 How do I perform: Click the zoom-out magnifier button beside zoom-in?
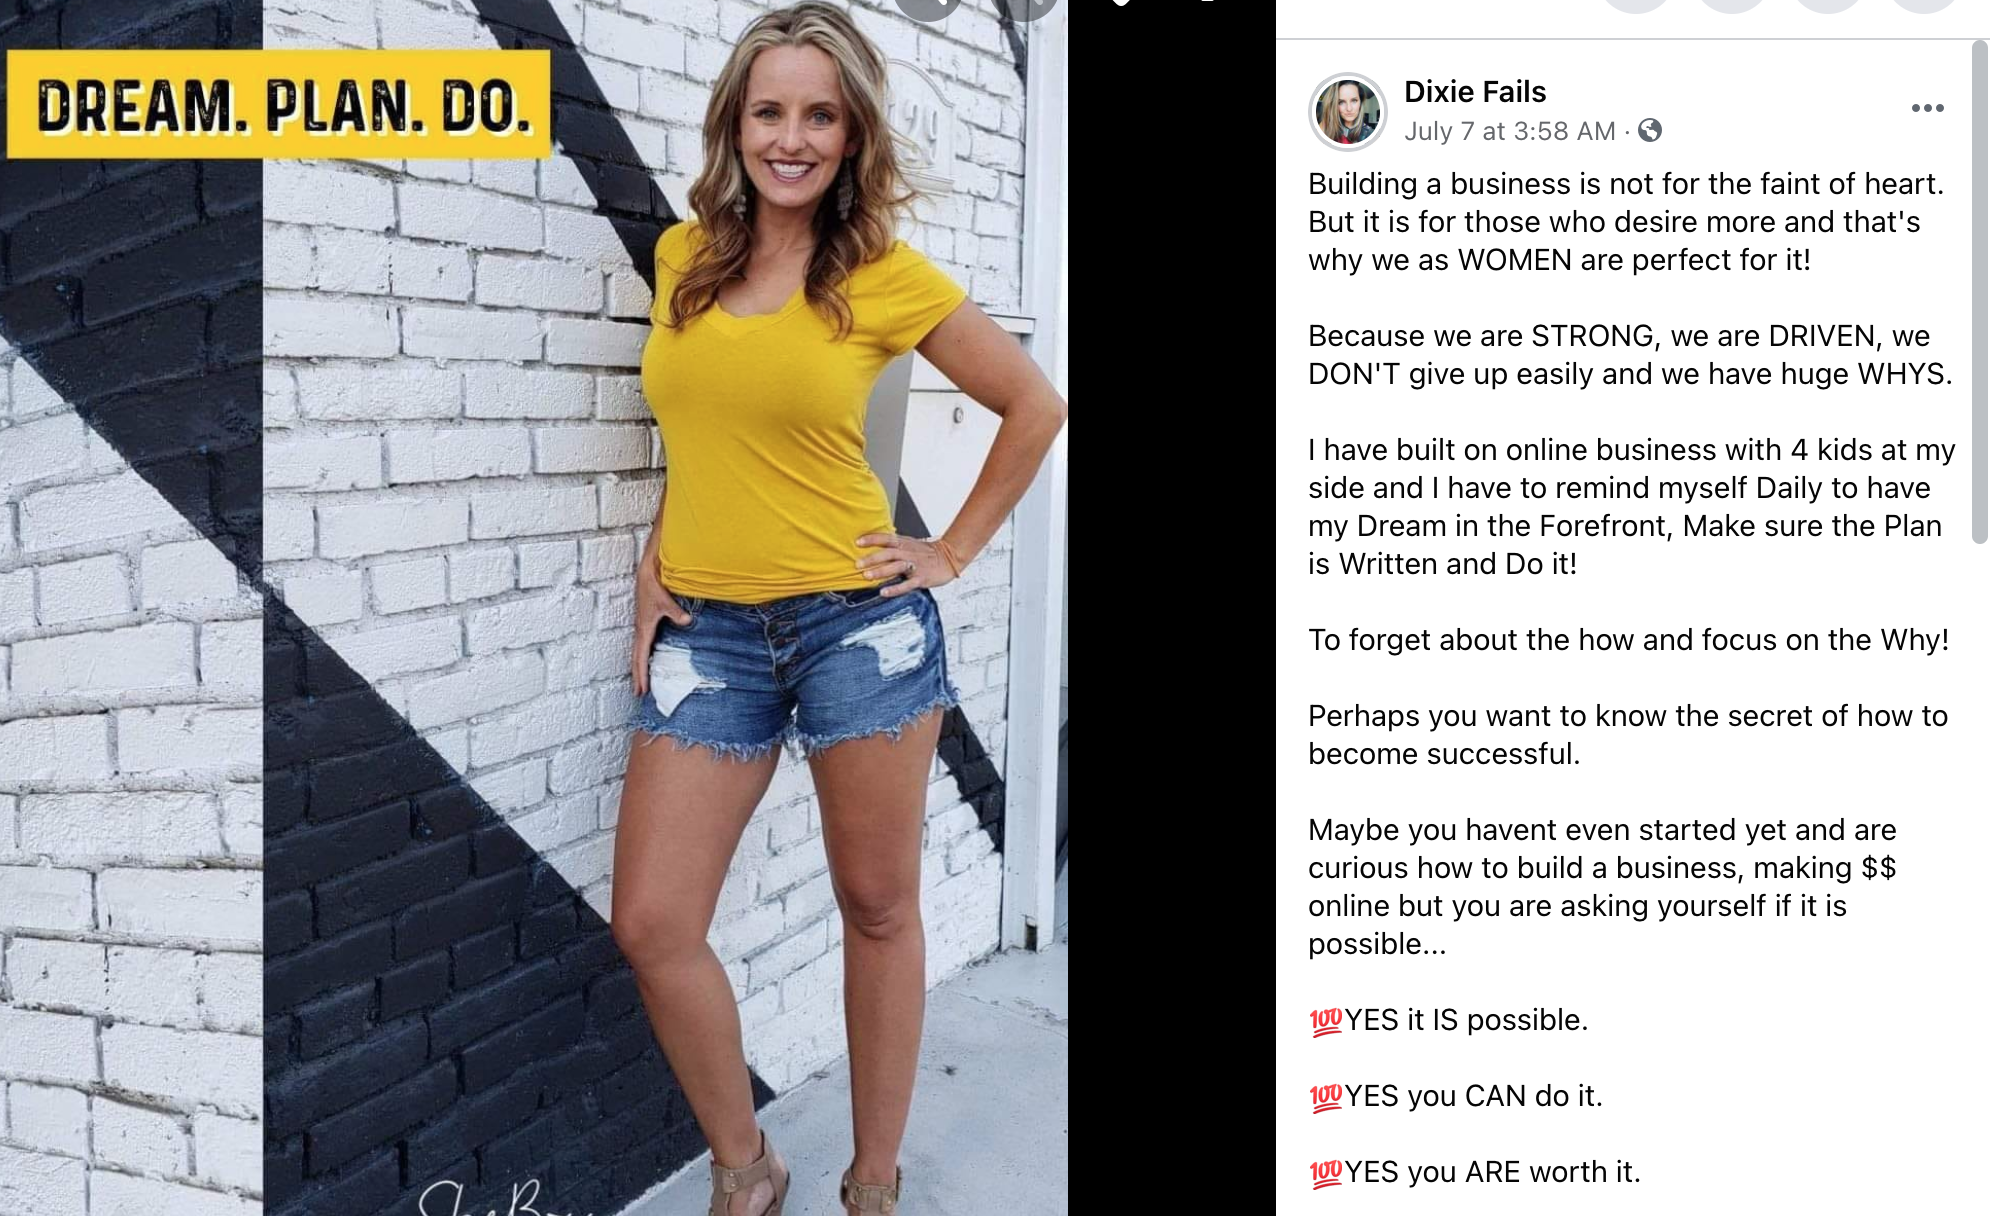(1024, 7)
